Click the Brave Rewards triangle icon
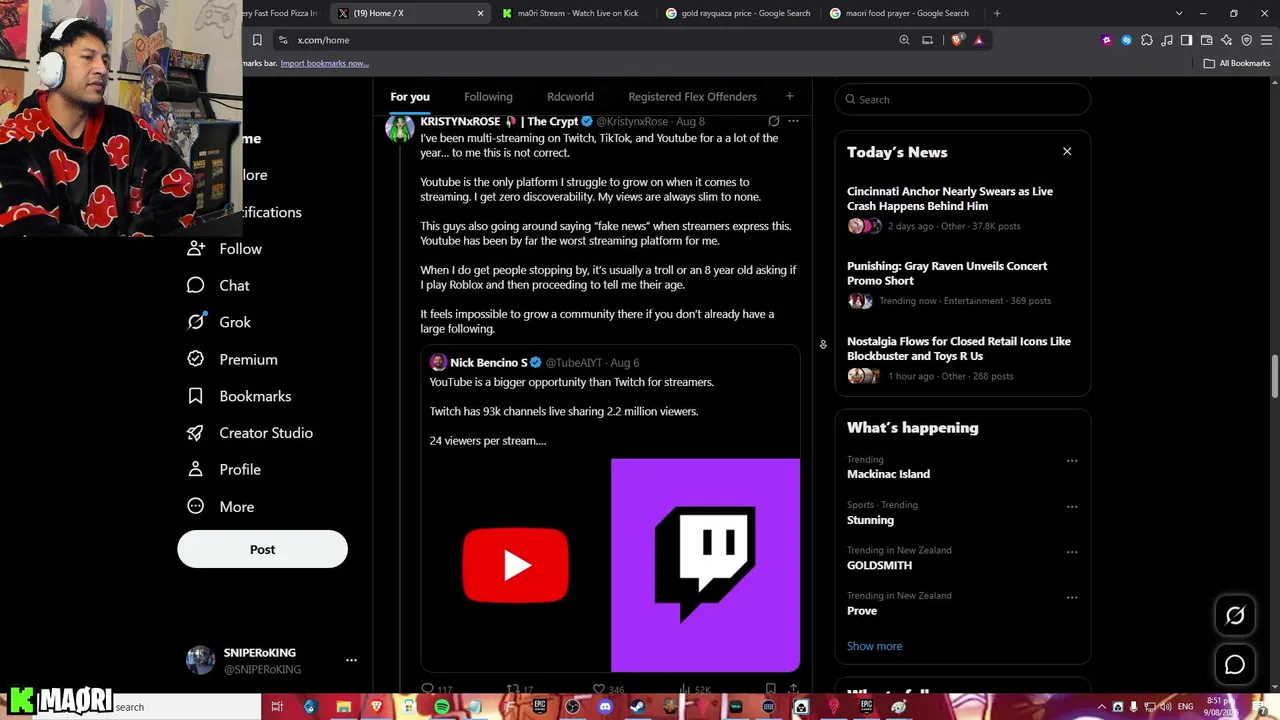The height and width of the screenshot is (720, 1280). 978,40
